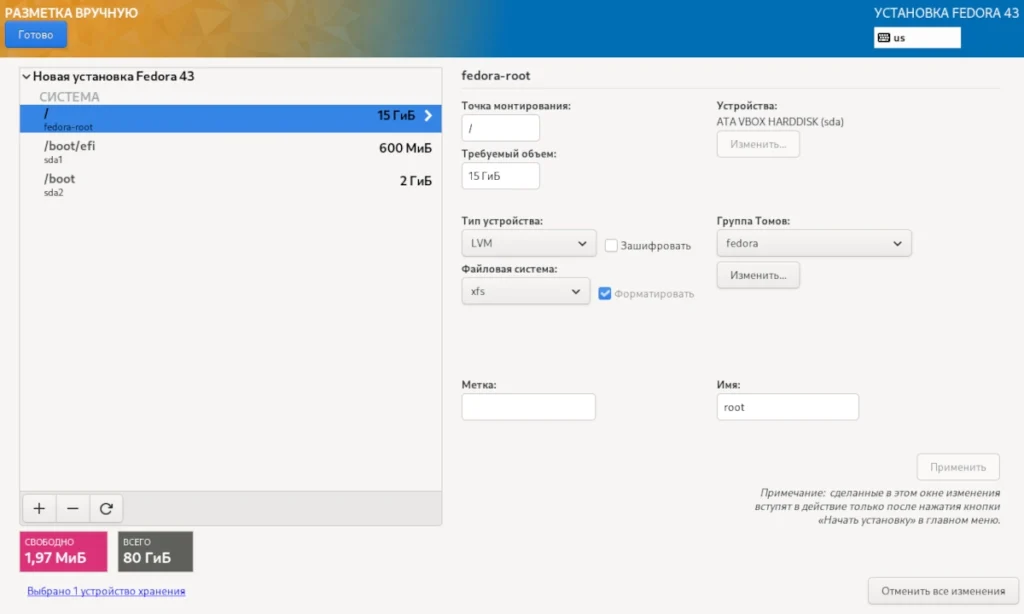Screen dimensions: 1024x614
Task: Click Изменить button under Группа Томов
Action: [758, 275]
